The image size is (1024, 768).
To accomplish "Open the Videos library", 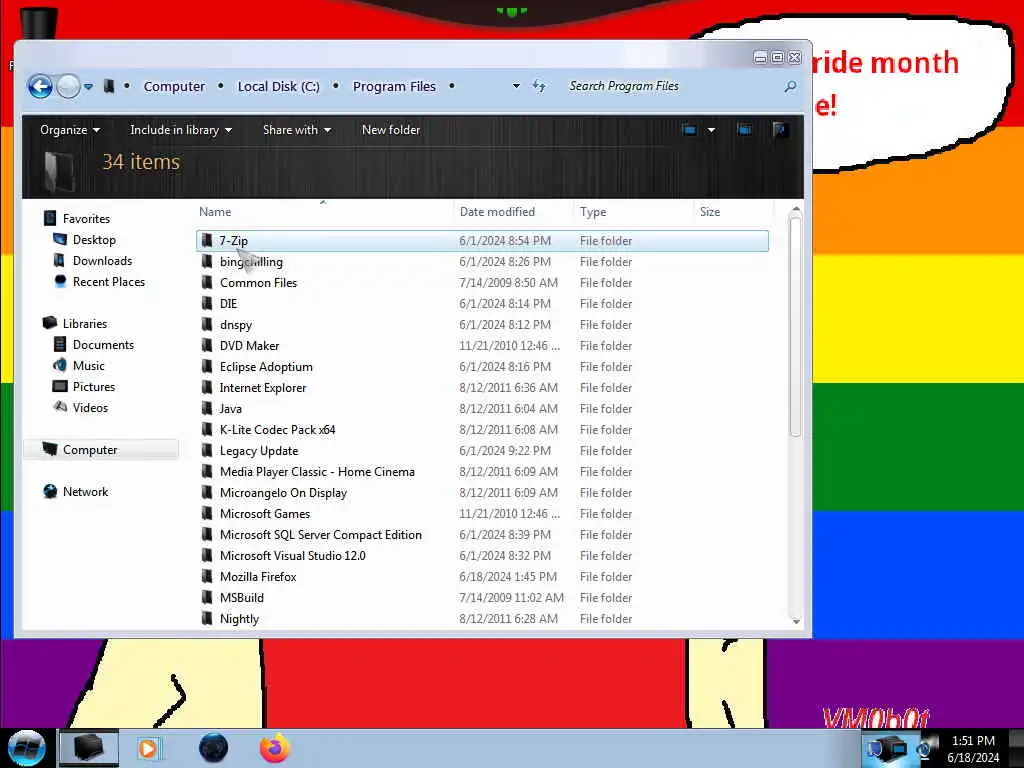I will click(90, 408).
